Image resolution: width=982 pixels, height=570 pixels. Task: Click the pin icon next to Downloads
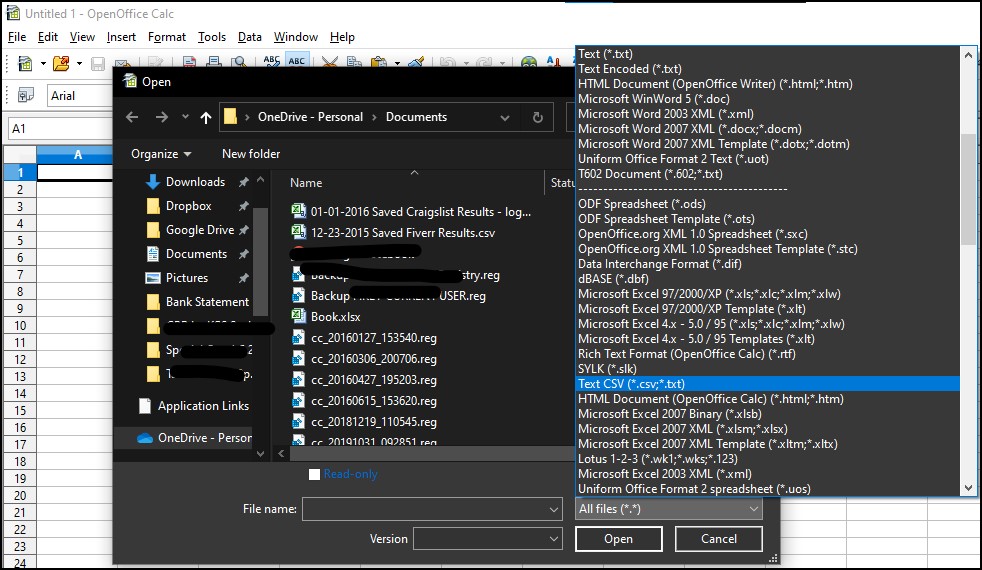(244, 182)
